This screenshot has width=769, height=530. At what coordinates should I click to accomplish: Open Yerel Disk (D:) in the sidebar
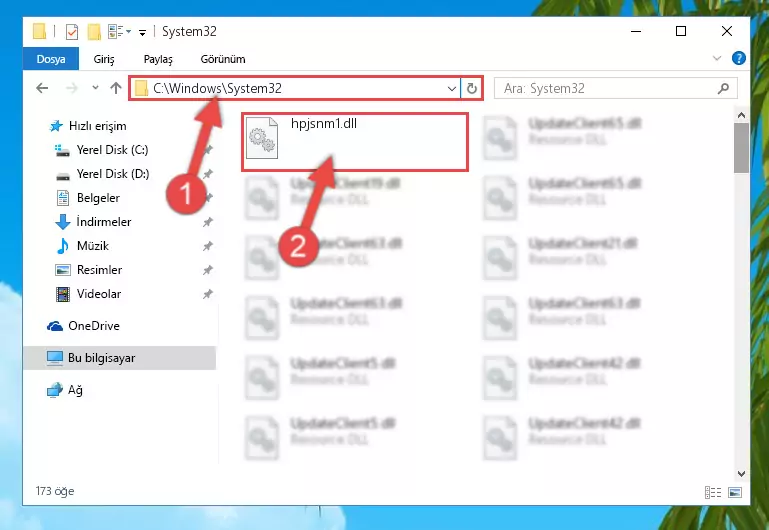(102, 174)
